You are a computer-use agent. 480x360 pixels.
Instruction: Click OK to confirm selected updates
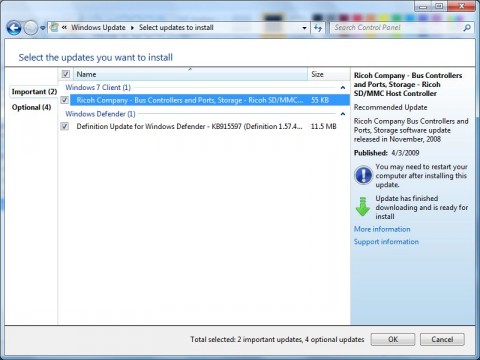click(393, 339)
